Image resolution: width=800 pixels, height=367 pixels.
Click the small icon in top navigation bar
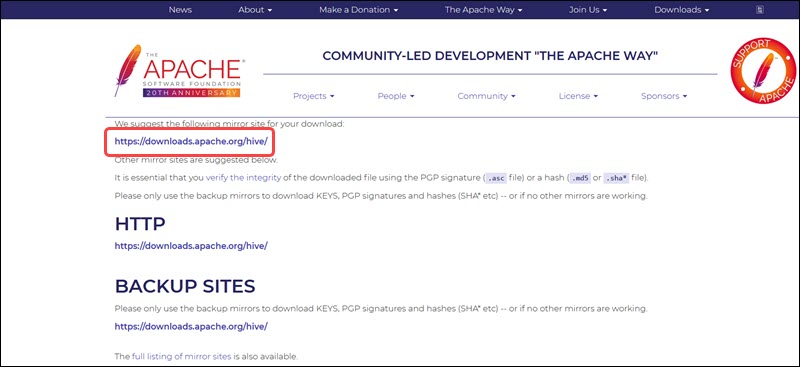point(760,10)
